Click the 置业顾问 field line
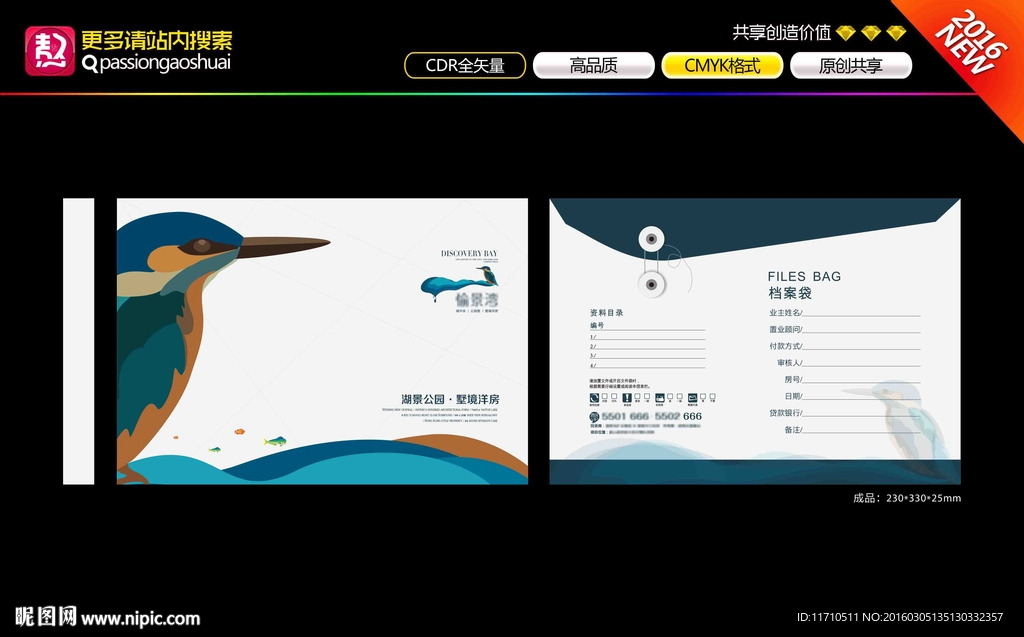1024x637 pixels. [x=844, y=329]
